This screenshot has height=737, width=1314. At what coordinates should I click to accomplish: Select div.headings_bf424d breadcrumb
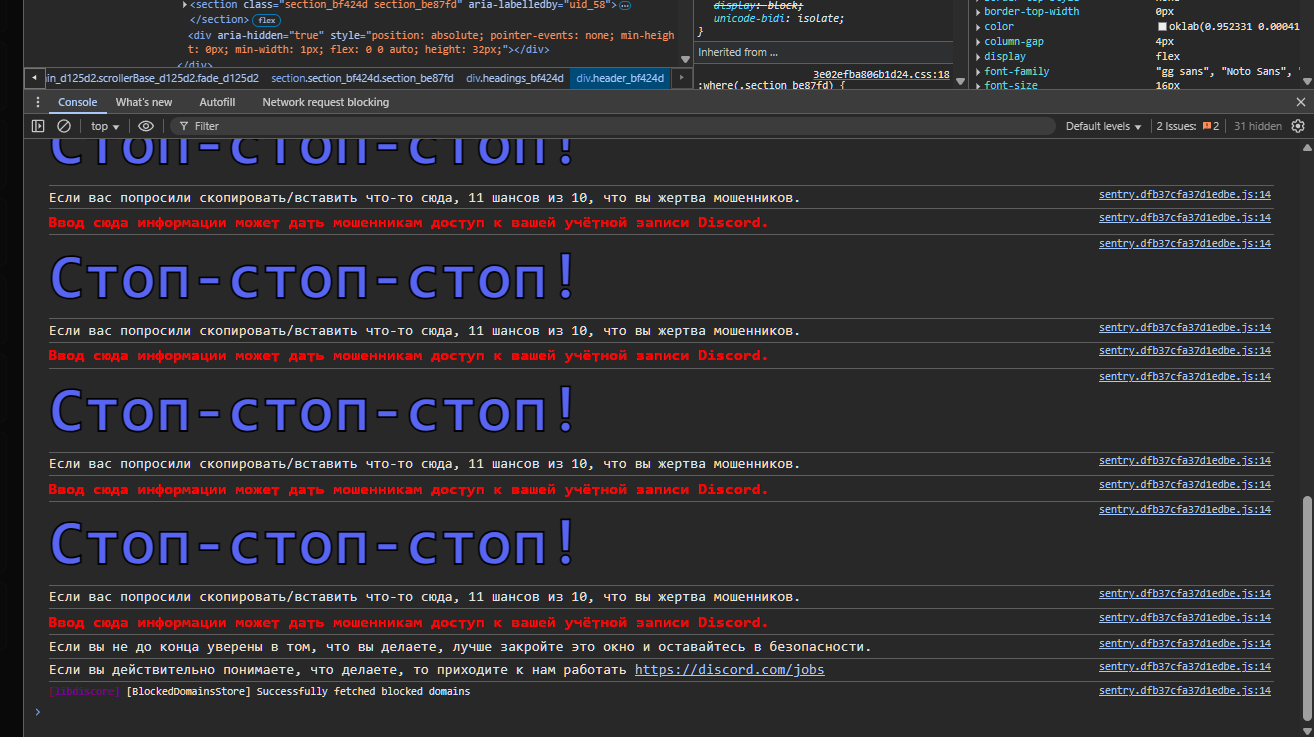(x=515, y=78)
